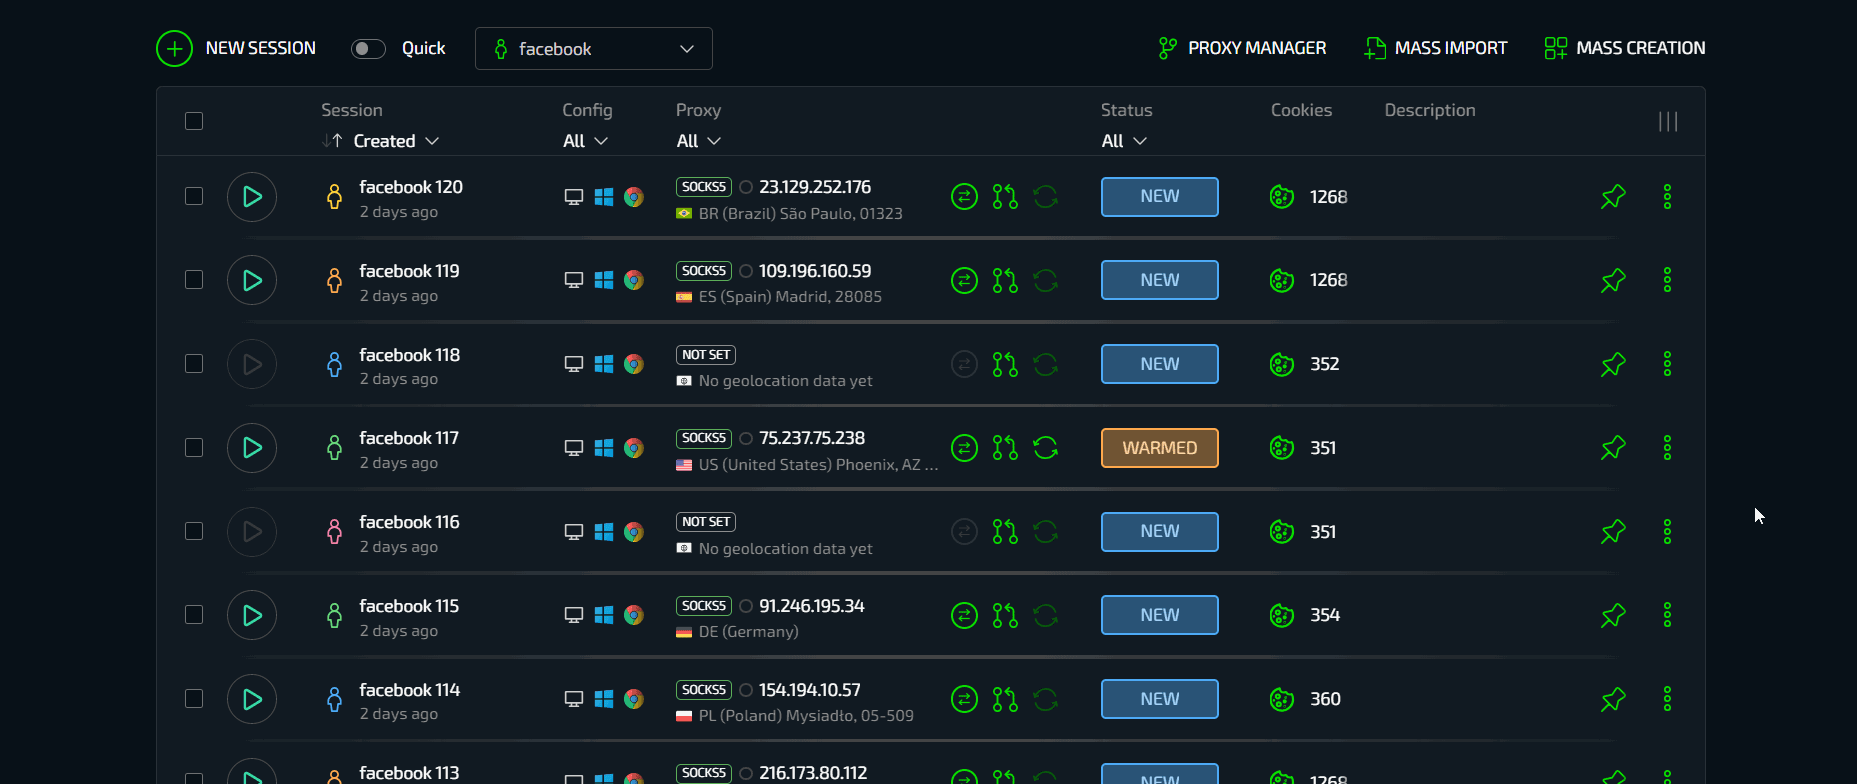Click cookies icon for facebook 118

pos(1281,364)
